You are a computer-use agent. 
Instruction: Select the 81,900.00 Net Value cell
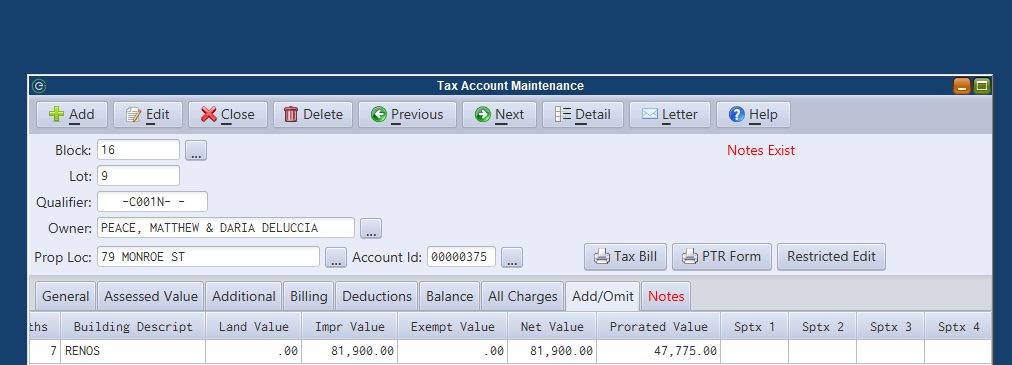pos(552,351)
